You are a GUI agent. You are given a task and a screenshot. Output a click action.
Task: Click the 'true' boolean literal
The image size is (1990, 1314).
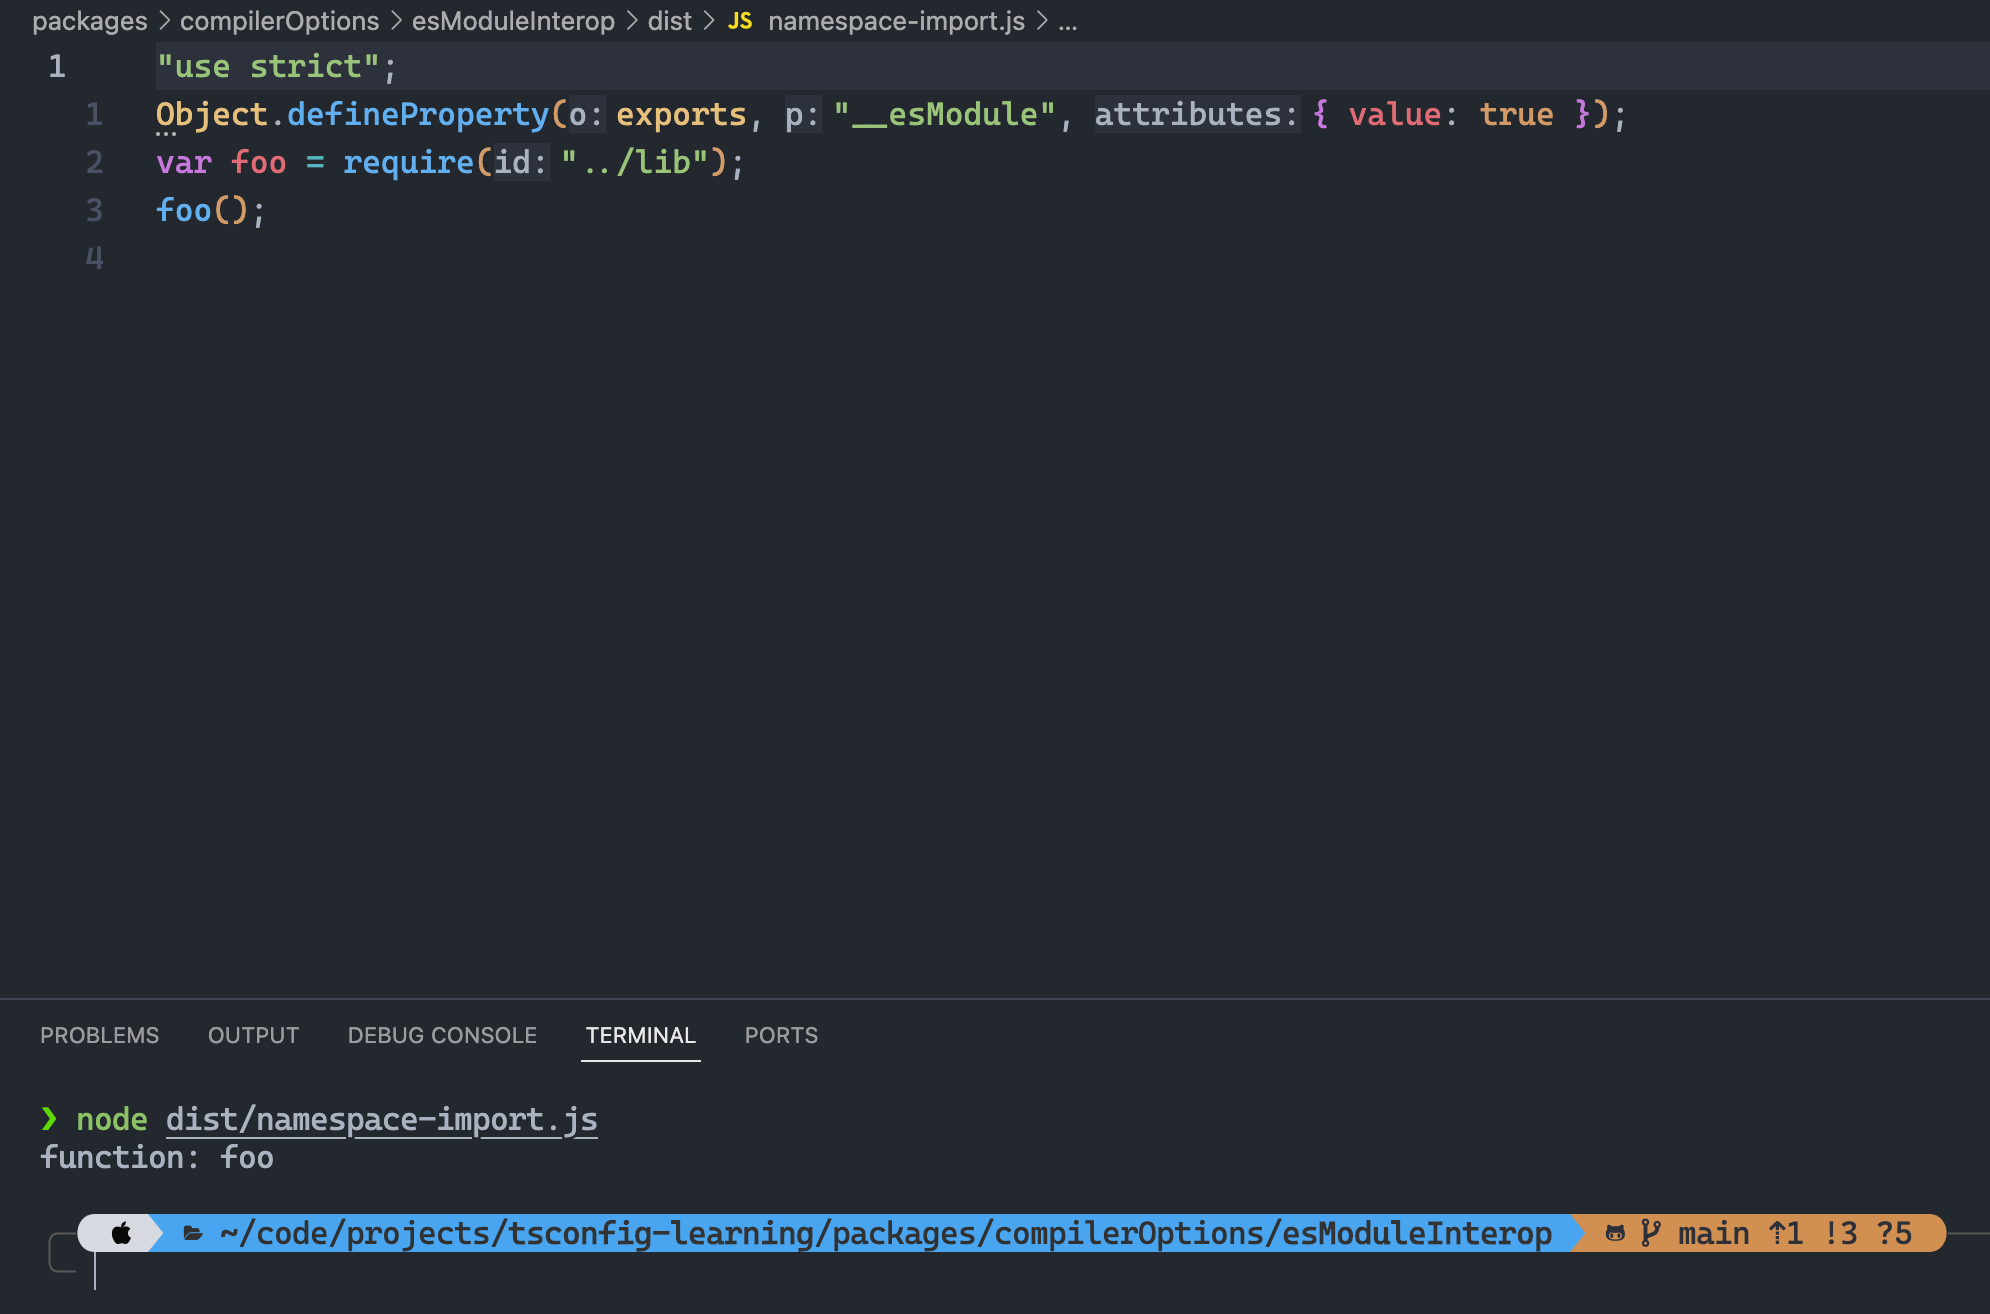click(1516, 115)
